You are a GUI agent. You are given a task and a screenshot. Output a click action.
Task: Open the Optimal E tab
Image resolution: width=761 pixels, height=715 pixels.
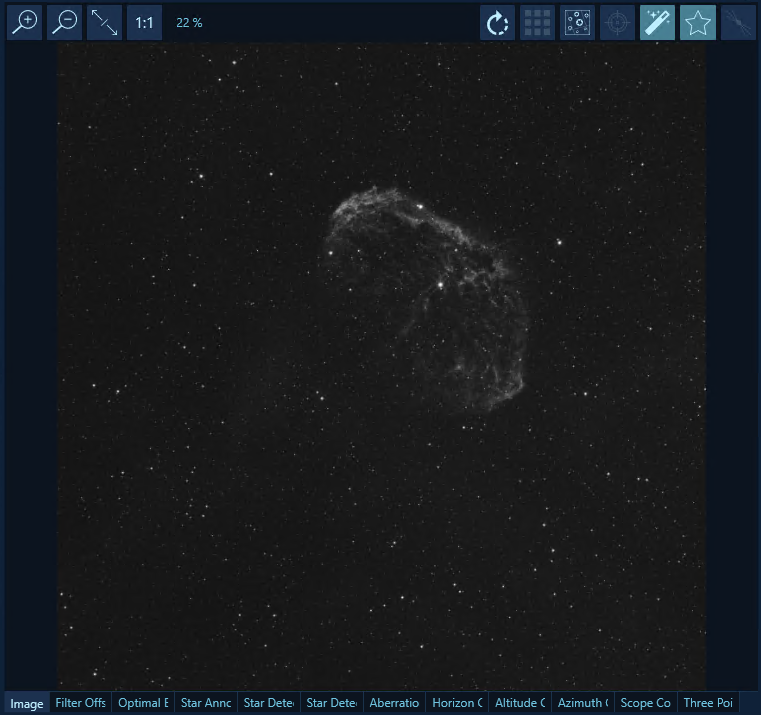(x=143, y=703)
